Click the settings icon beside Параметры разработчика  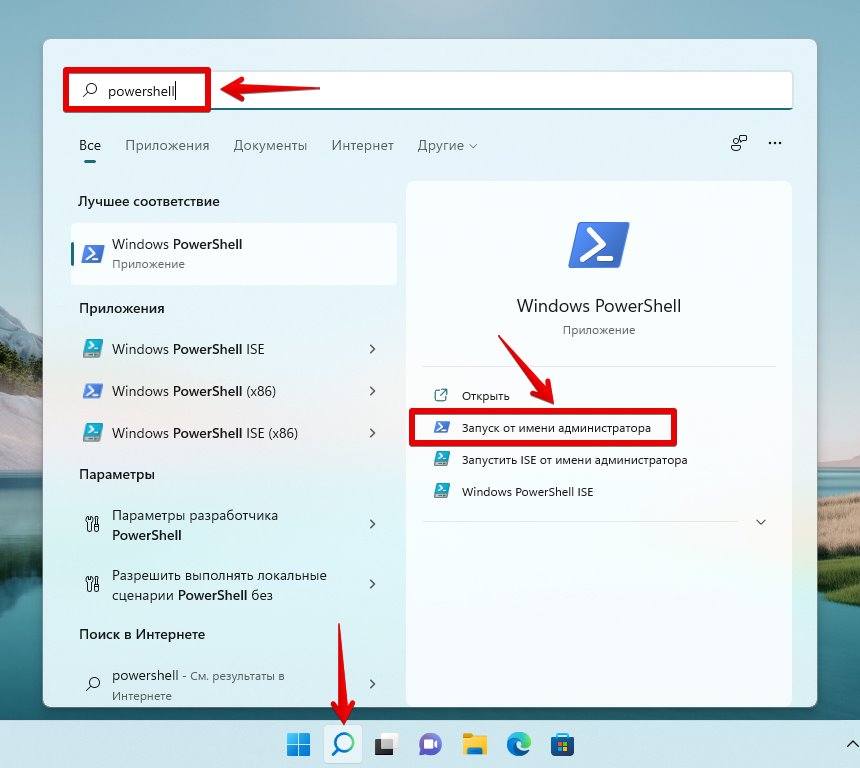coord(92,524)
